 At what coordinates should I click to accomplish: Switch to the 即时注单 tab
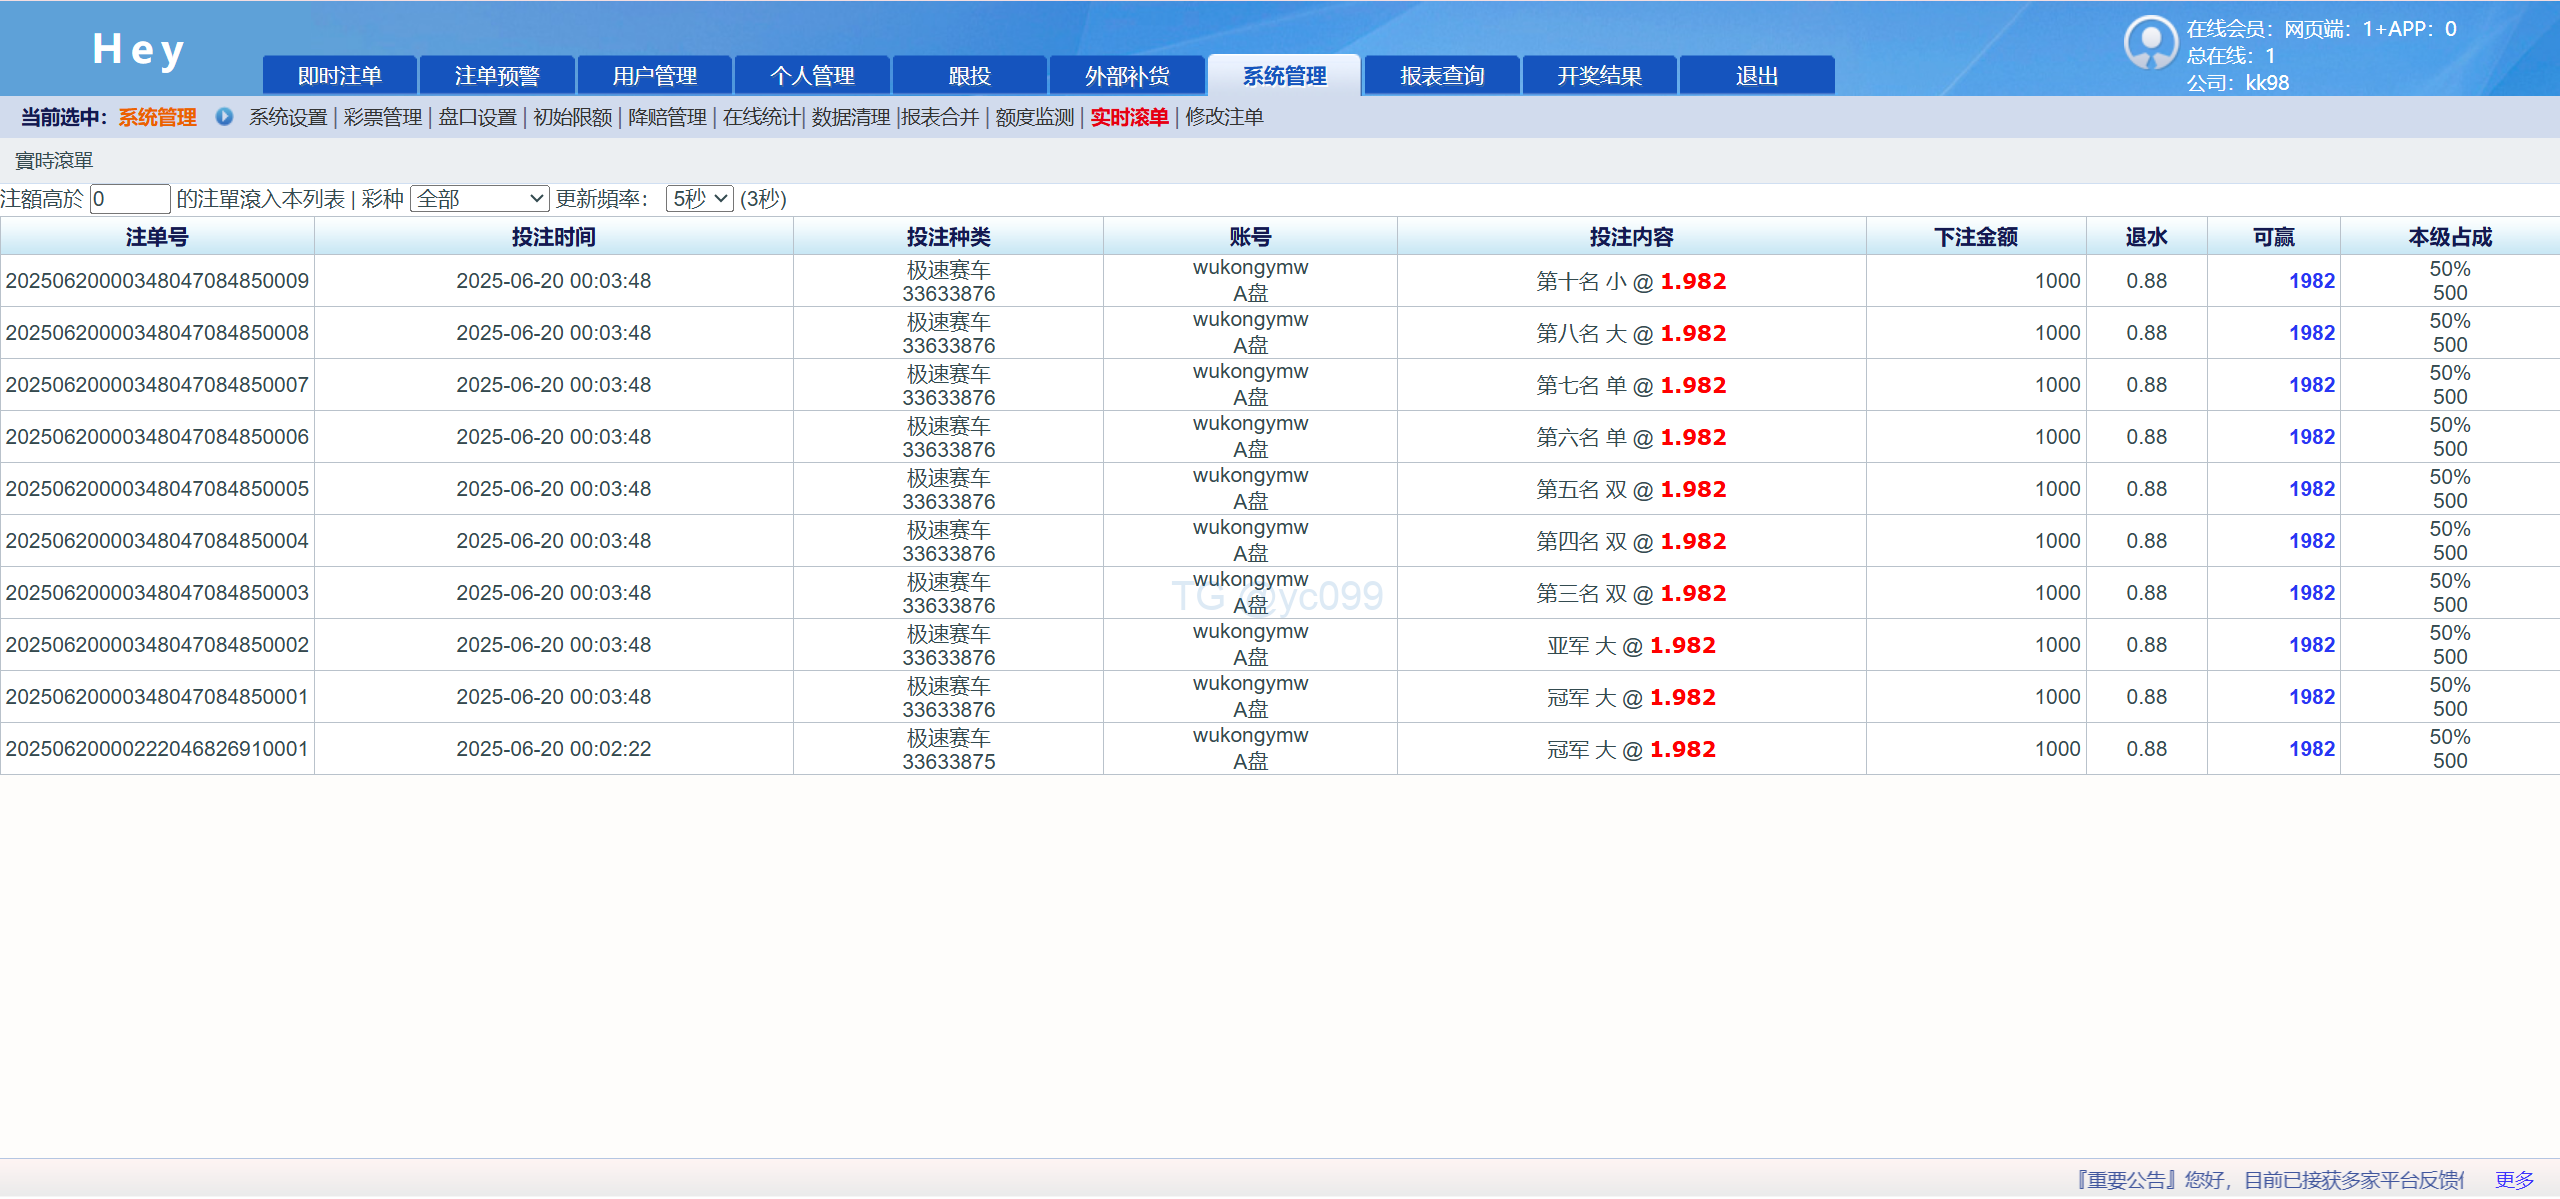pyautogui.click(x=340, y=76)
